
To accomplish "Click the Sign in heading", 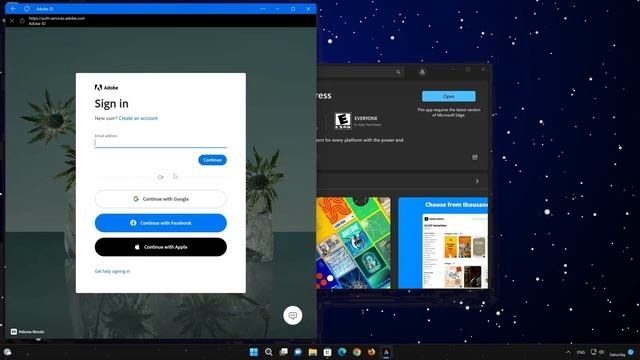I will point(111,104).
